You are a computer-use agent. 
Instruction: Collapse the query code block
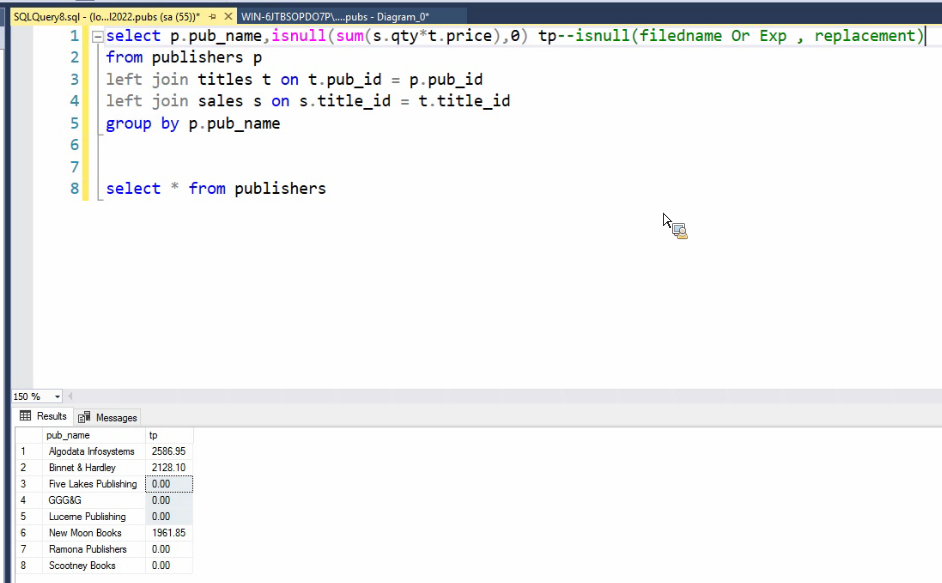[97, 37]
